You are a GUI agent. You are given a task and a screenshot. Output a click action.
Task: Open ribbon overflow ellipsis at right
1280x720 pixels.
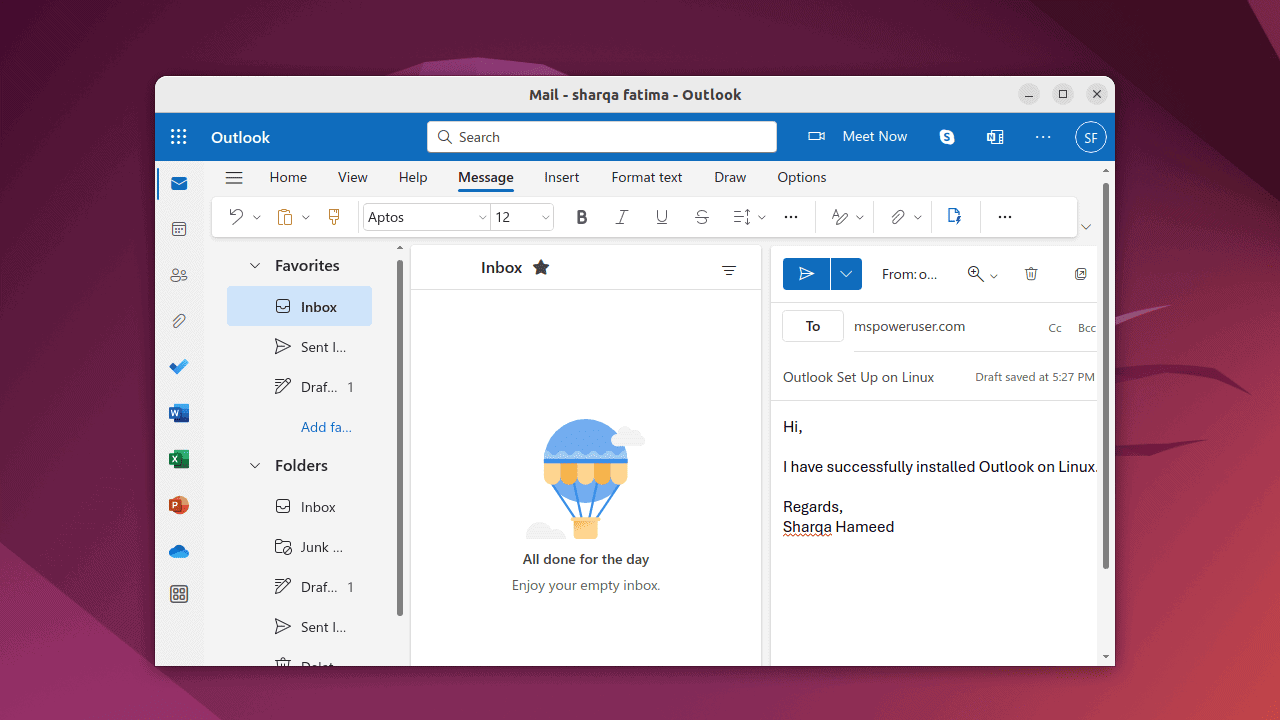click(x=1005, y=217)
